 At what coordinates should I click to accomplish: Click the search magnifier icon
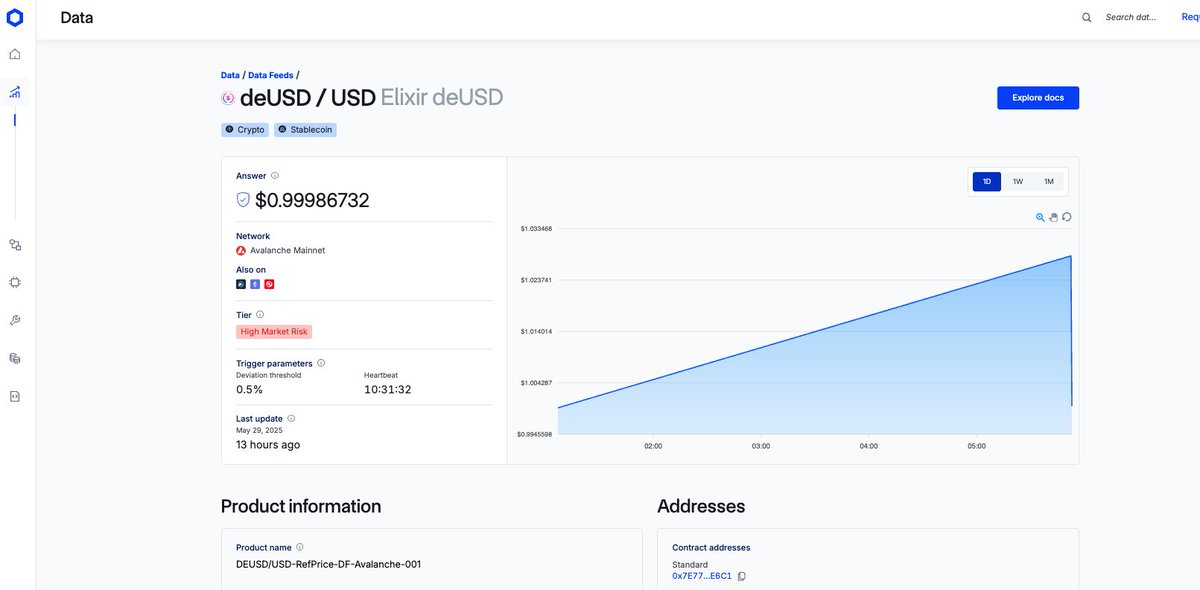tap(1087, 17)
